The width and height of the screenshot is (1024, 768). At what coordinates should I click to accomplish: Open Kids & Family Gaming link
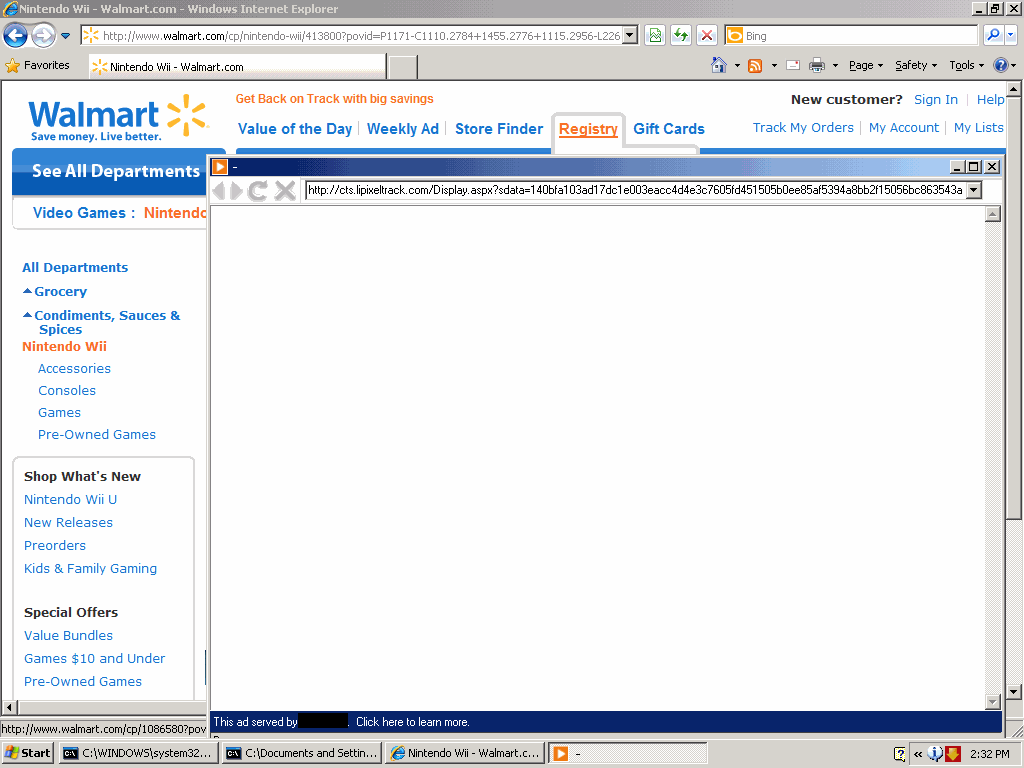coord(91,569)
